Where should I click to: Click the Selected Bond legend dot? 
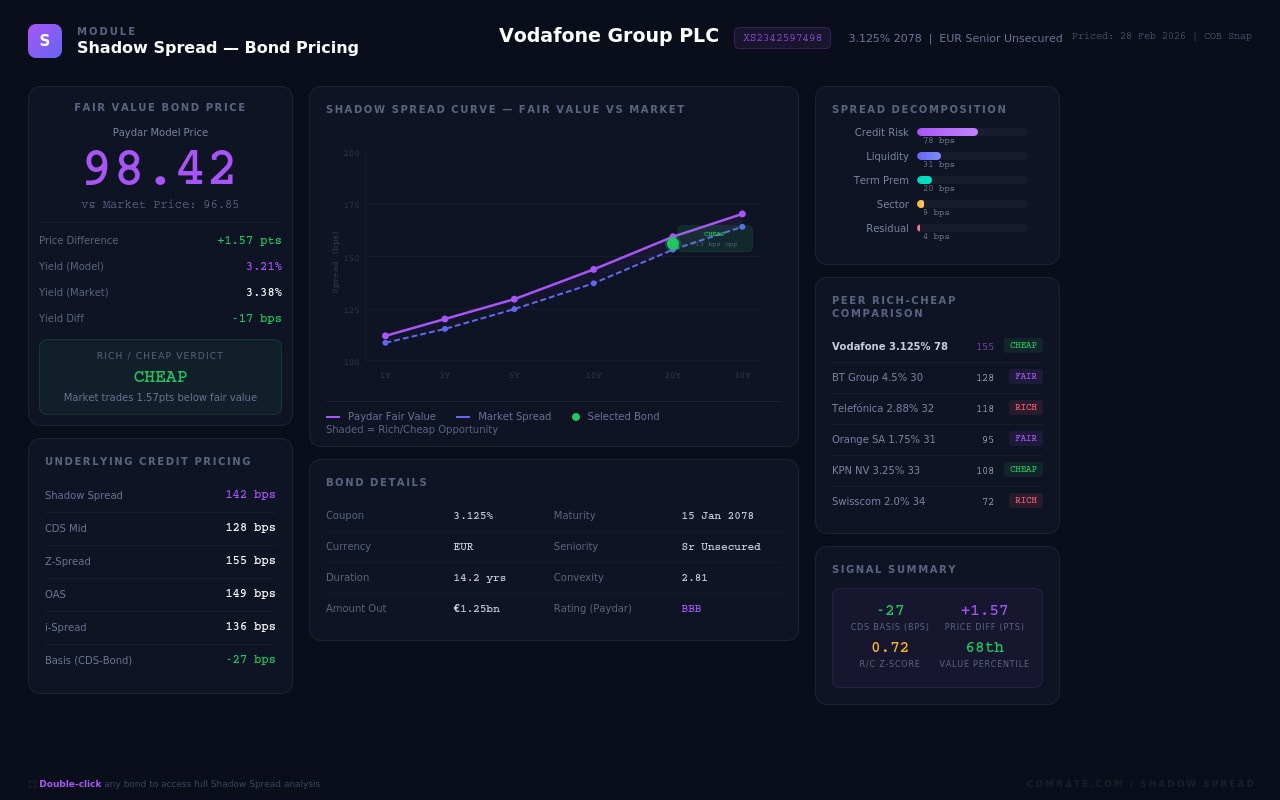576,417
